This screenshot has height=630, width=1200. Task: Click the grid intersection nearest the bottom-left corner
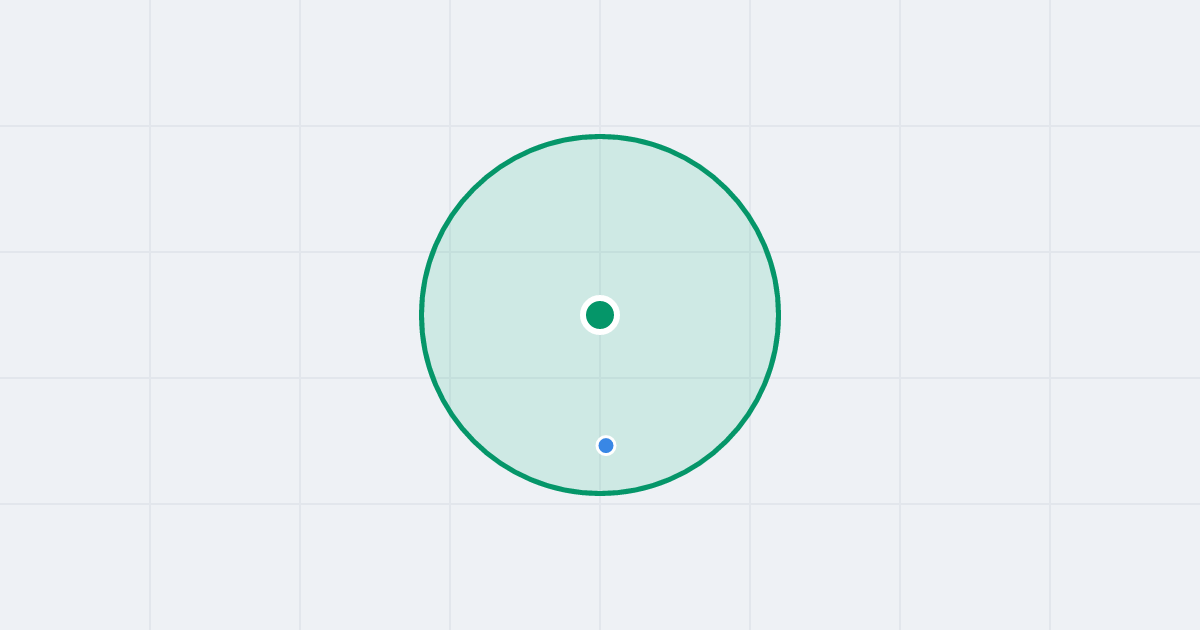(150, 504)
